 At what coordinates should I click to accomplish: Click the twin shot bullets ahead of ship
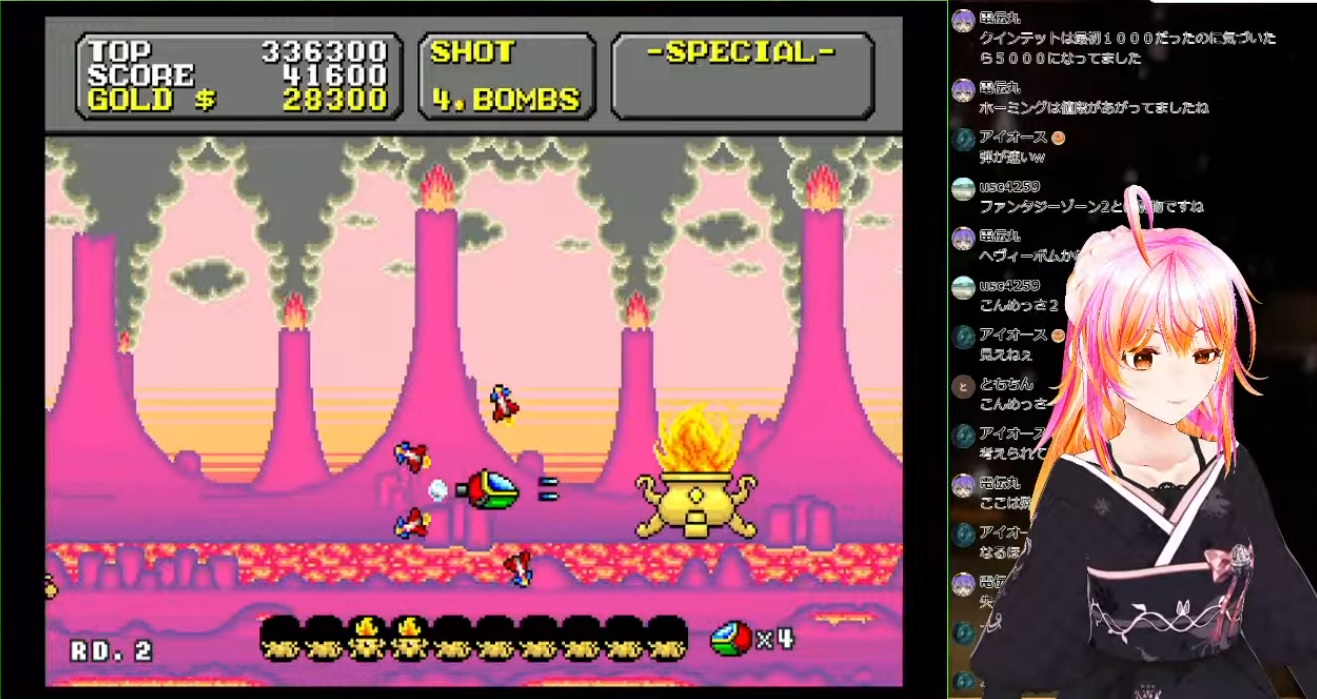pyautogui.click(x=547, y=488)
